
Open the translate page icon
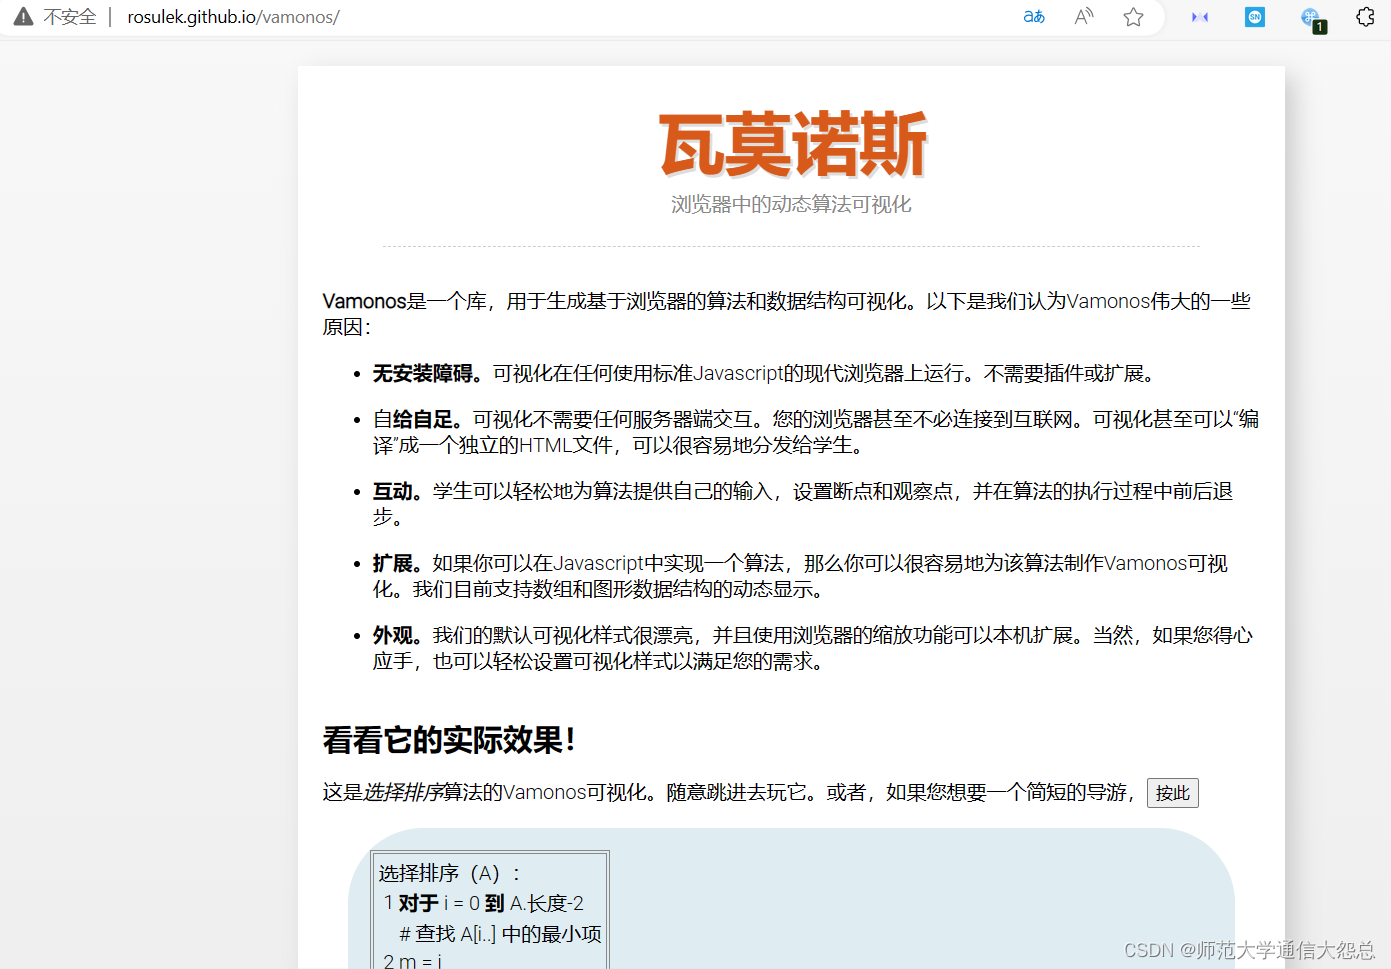tap(1034, 17)
